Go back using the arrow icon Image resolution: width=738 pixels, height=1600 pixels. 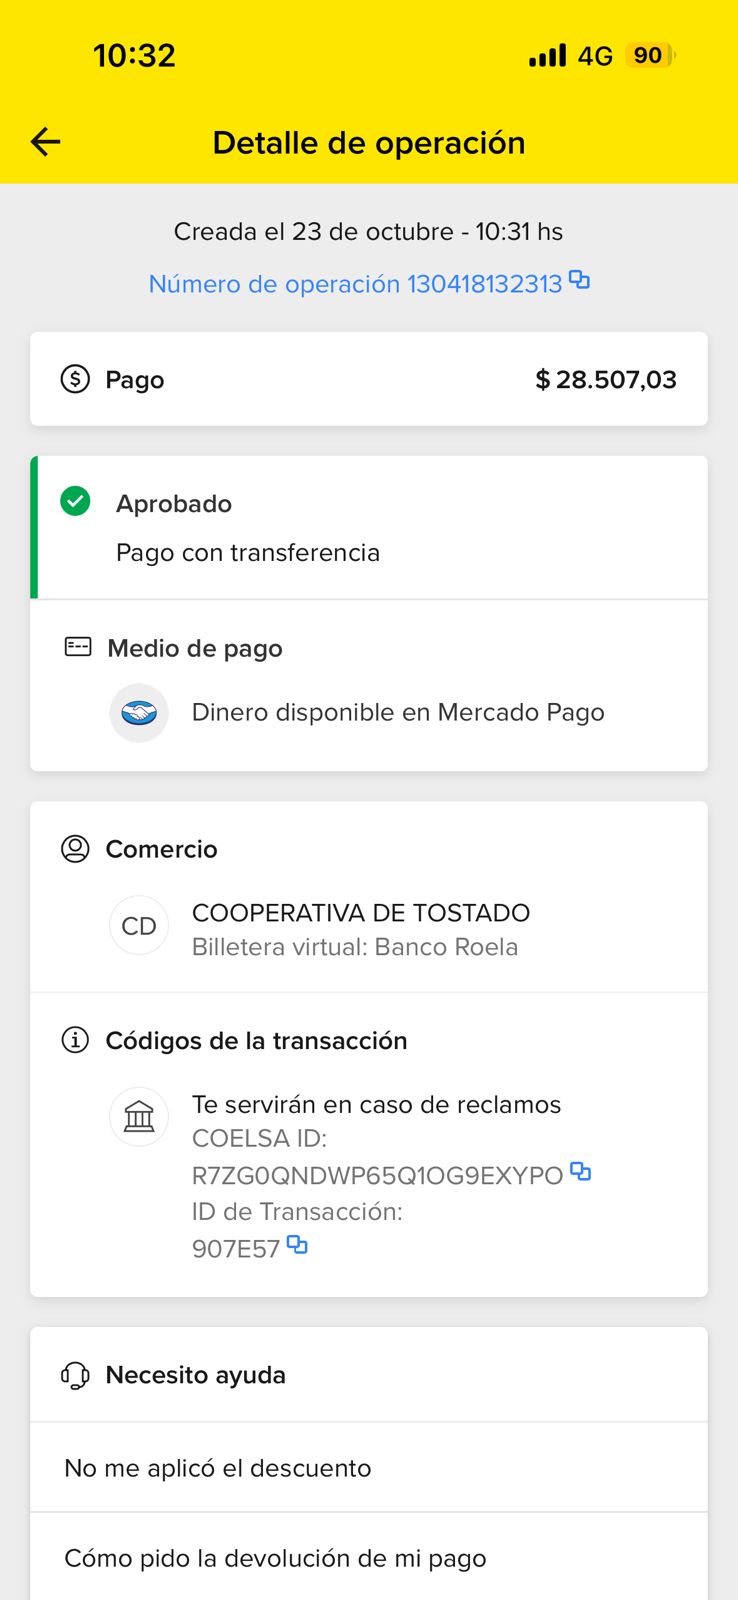(x=46, y=142)
